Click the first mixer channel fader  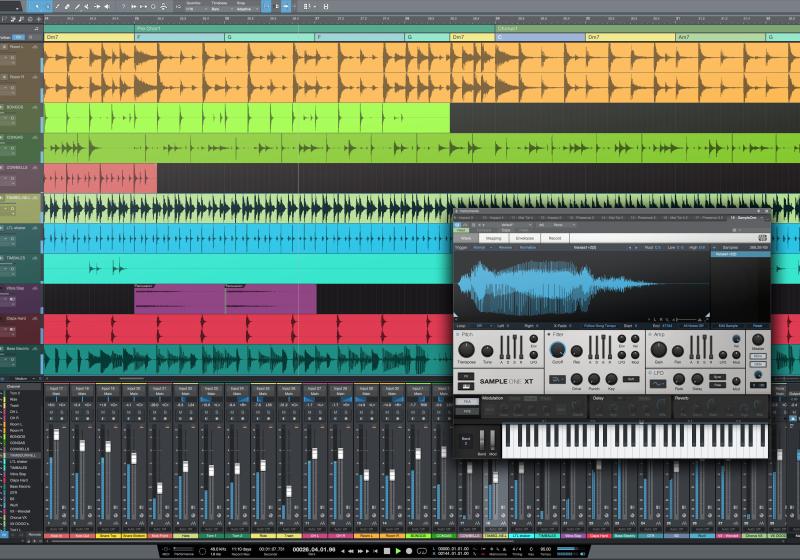[x=57, y=435]
